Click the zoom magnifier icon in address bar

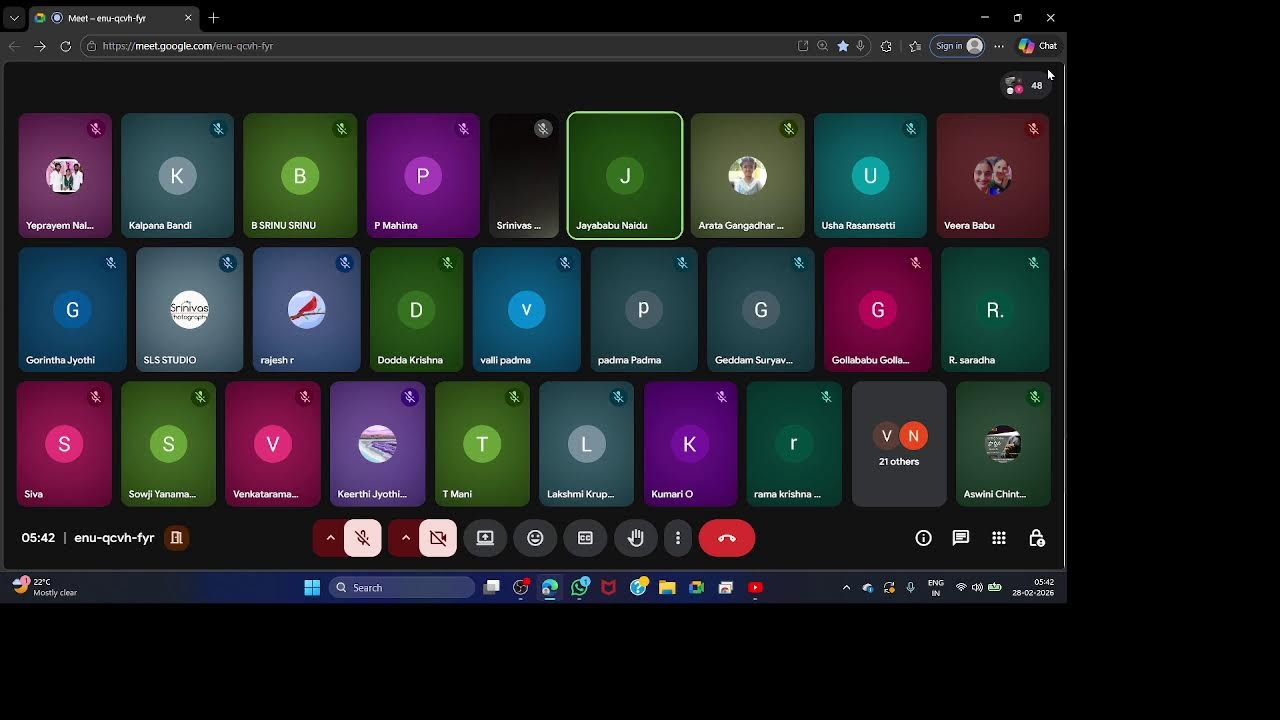click(x=822, y=46)
